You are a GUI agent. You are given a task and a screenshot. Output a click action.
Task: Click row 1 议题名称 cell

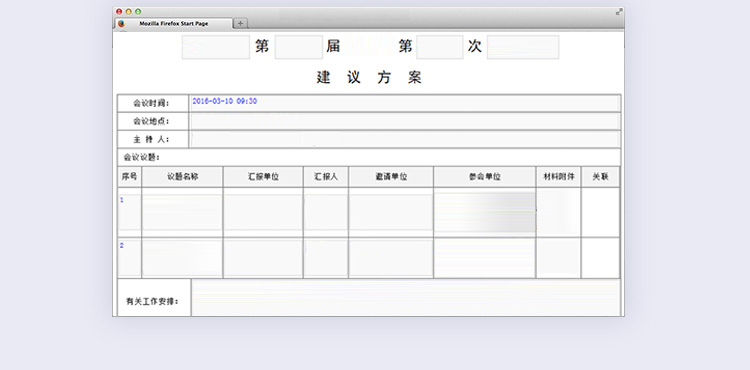[182, 212]
